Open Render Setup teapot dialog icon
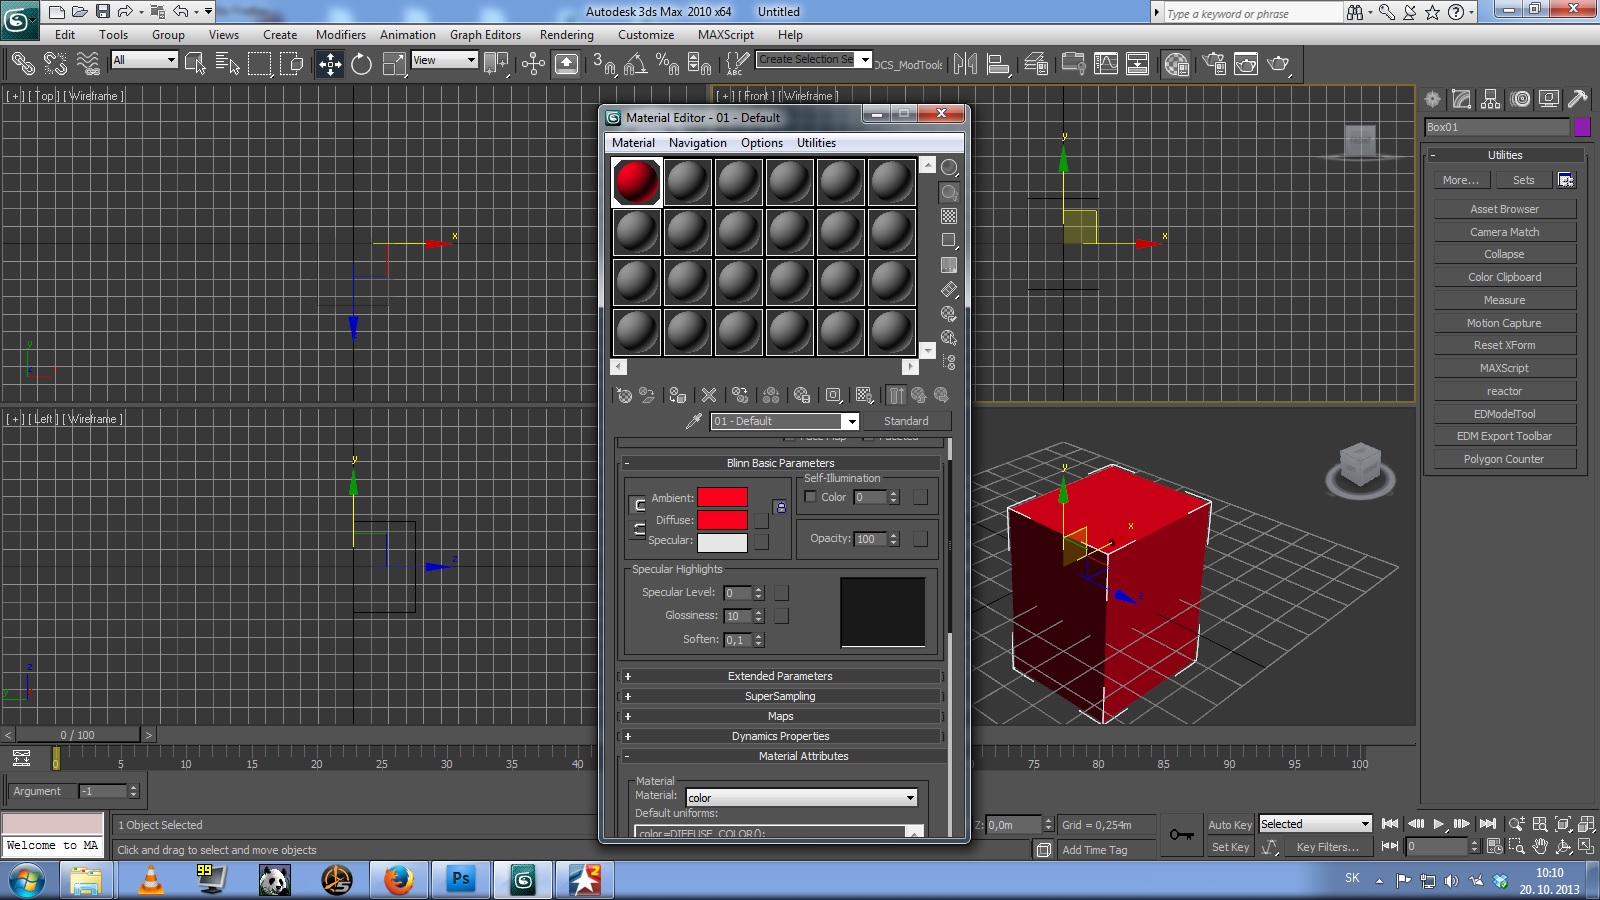This screenshot has width=1600, height=900. point(1214,64)
